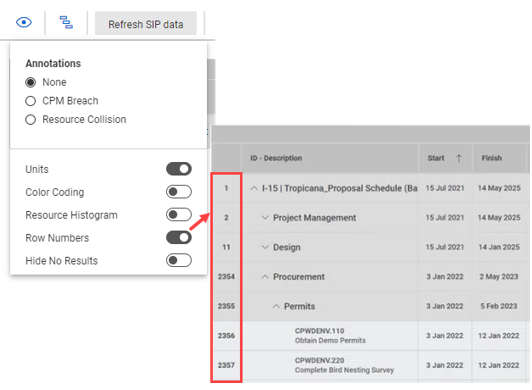
Task: Turn off the Units toggle
Action: (179, 169)
